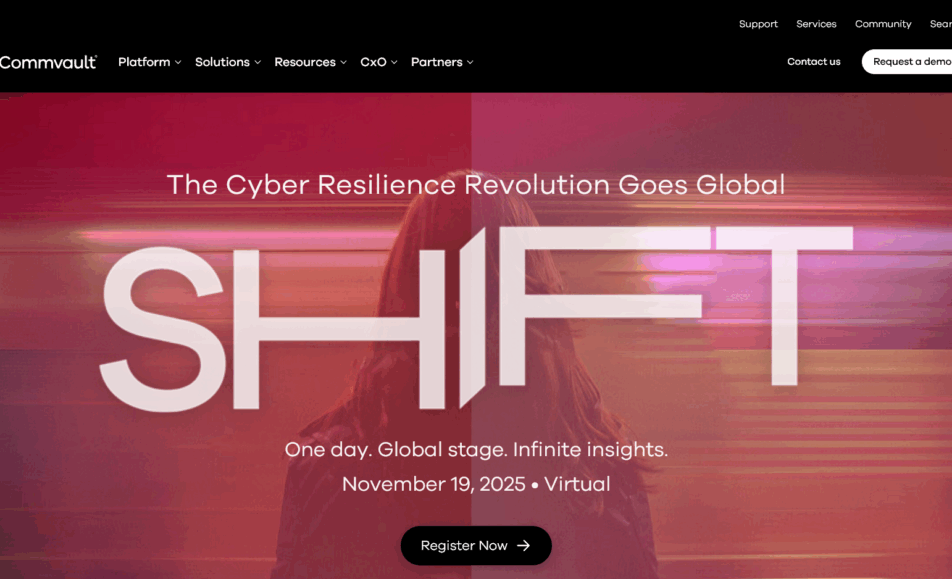This screenshot has width=952, height=579.
Task: Click the large SHIFT event logo
Action: point(476,319)
